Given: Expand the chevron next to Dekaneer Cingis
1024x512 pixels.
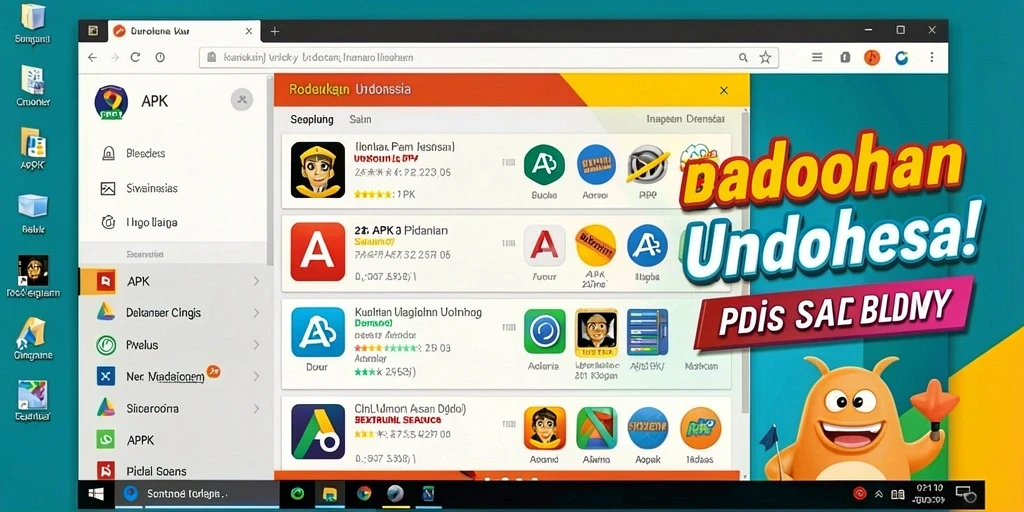Looking at the screenshot, I should pos(256,313).
